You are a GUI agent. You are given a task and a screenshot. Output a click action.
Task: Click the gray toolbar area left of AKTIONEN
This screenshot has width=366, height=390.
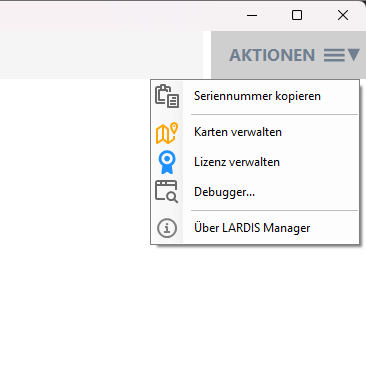point(101,55)
